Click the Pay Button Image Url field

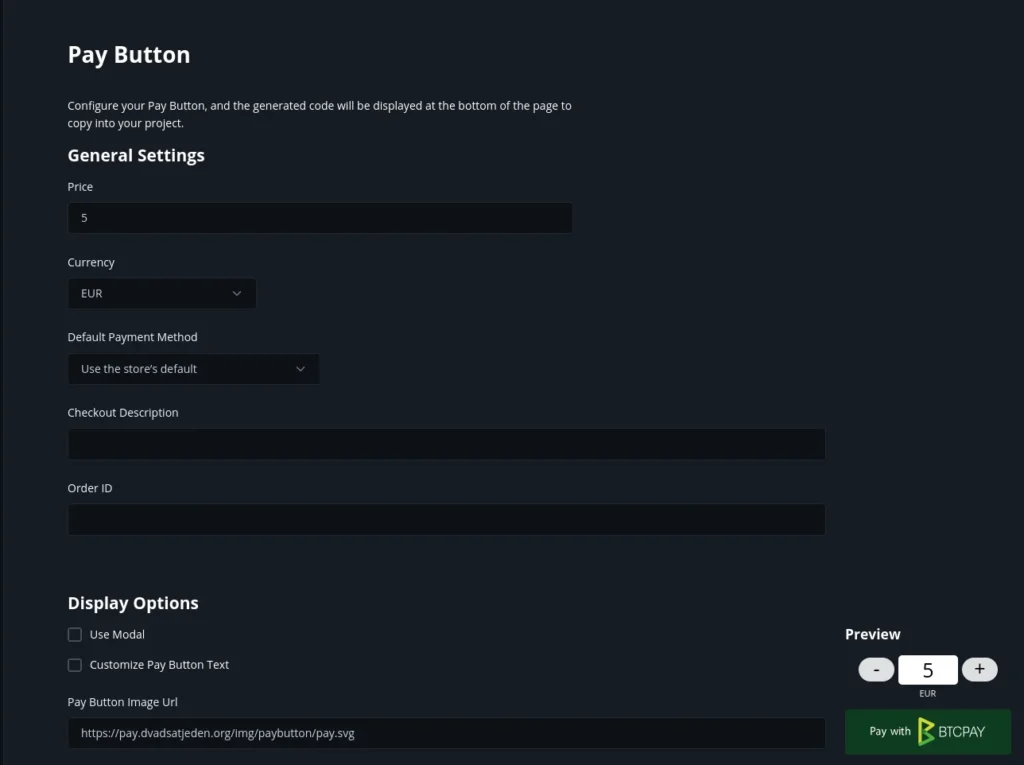(x=446, y=732)
